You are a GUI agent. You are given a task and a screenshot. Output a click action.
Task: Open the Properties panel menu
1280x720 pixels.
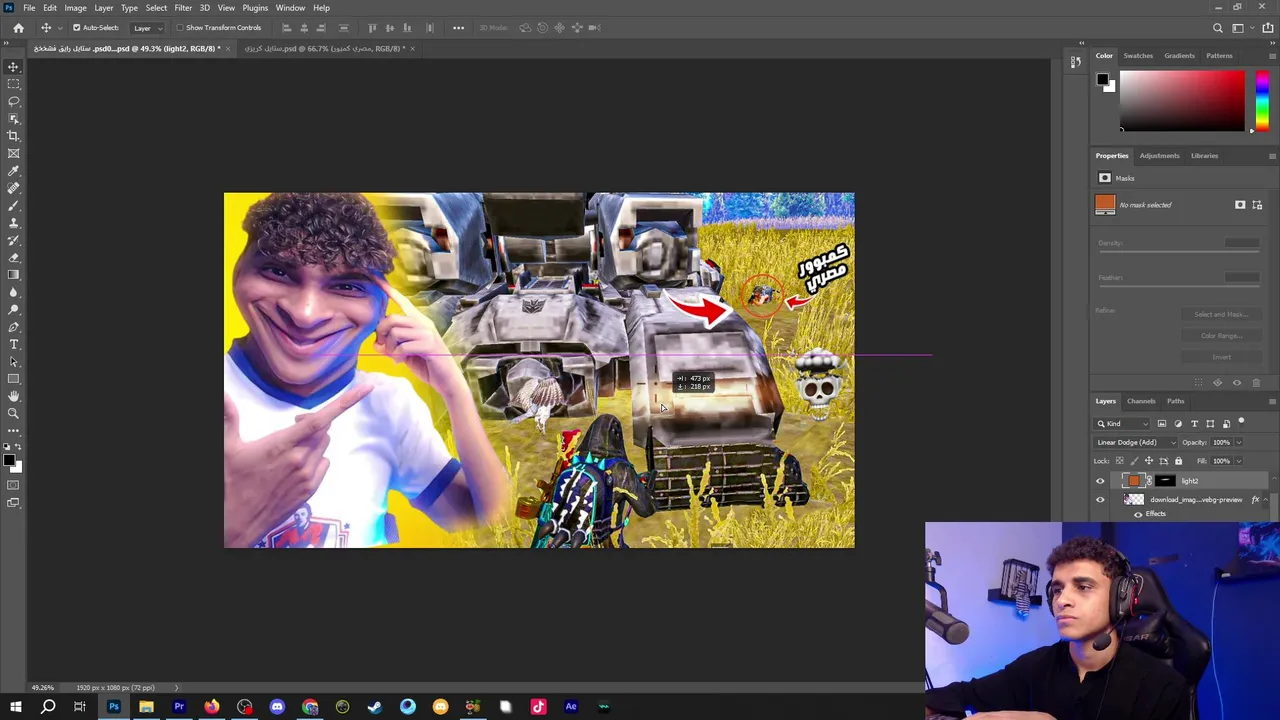click(1272, 156)
